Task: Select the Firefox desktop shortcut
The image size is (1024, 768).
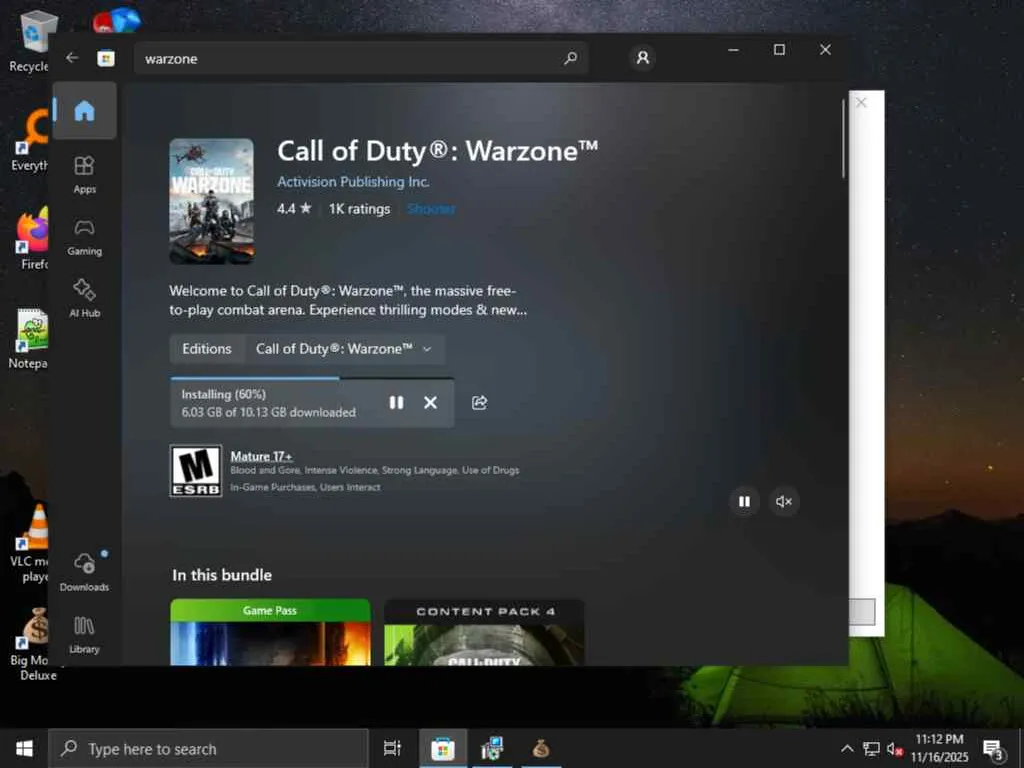Action: click(x=31, y=239)
